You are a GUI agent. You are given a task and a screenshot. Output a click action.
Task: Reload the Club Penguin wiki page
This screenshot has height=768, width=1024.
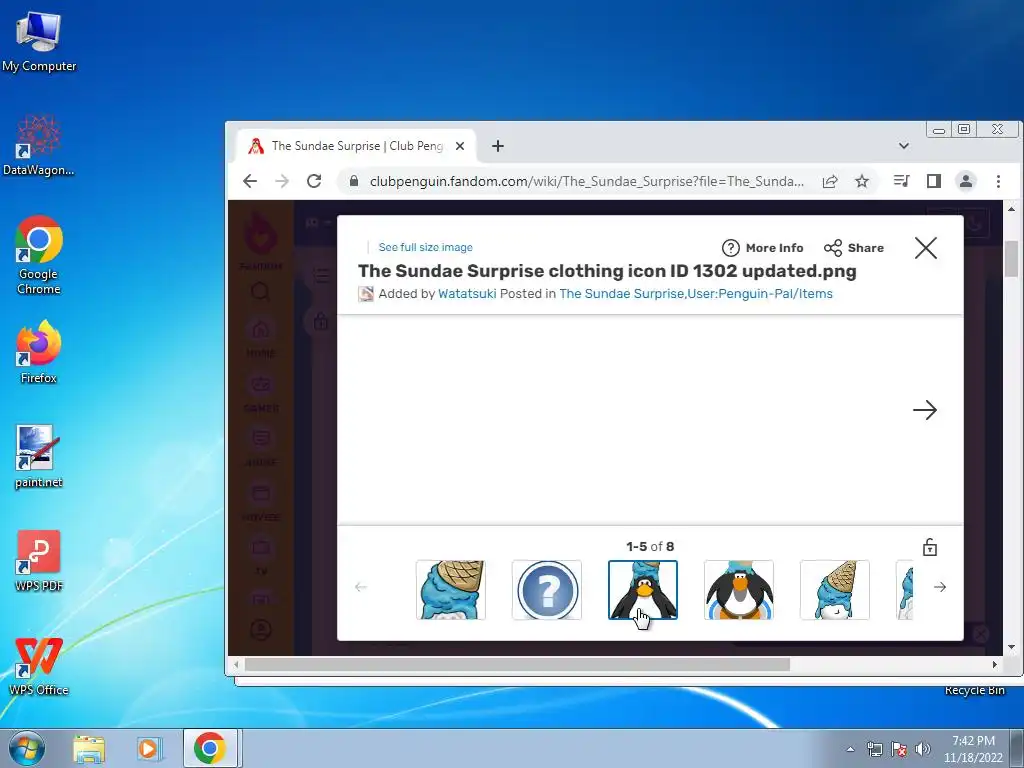click(314, 181)
